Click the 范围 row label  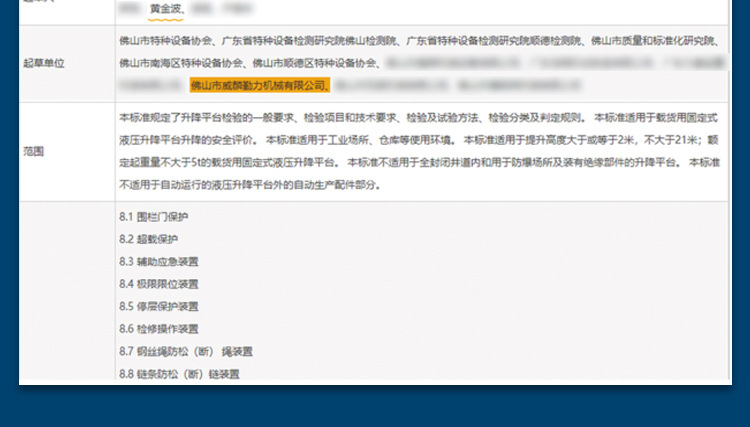point(33,151)
